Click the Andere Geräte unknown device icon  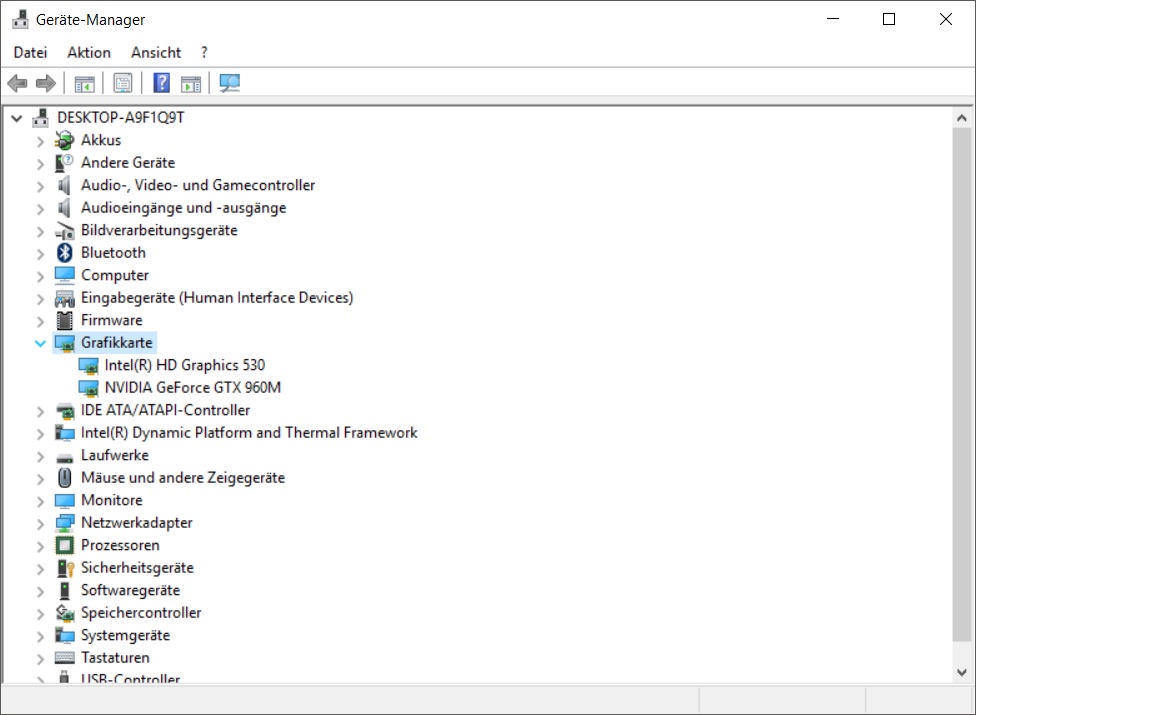(65, 162)
